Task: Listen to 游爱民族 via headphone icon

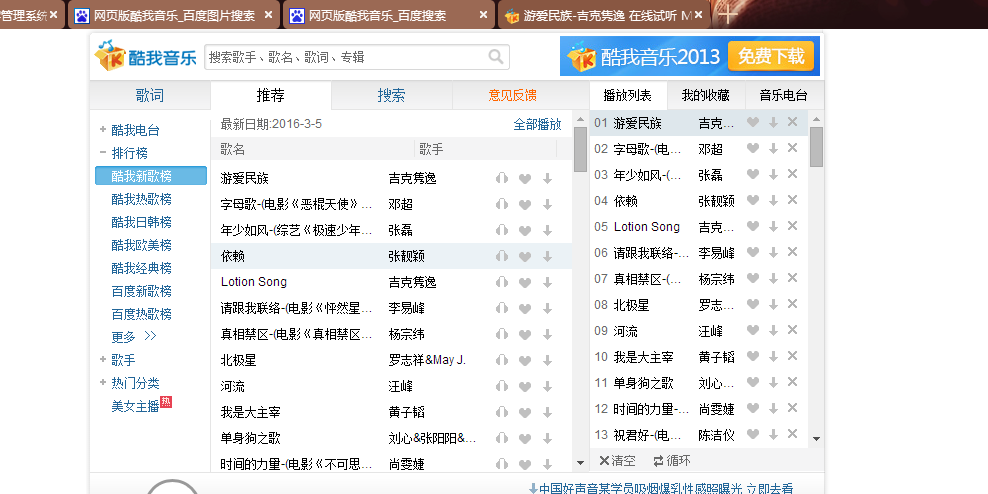Action: tap(502, 178)
